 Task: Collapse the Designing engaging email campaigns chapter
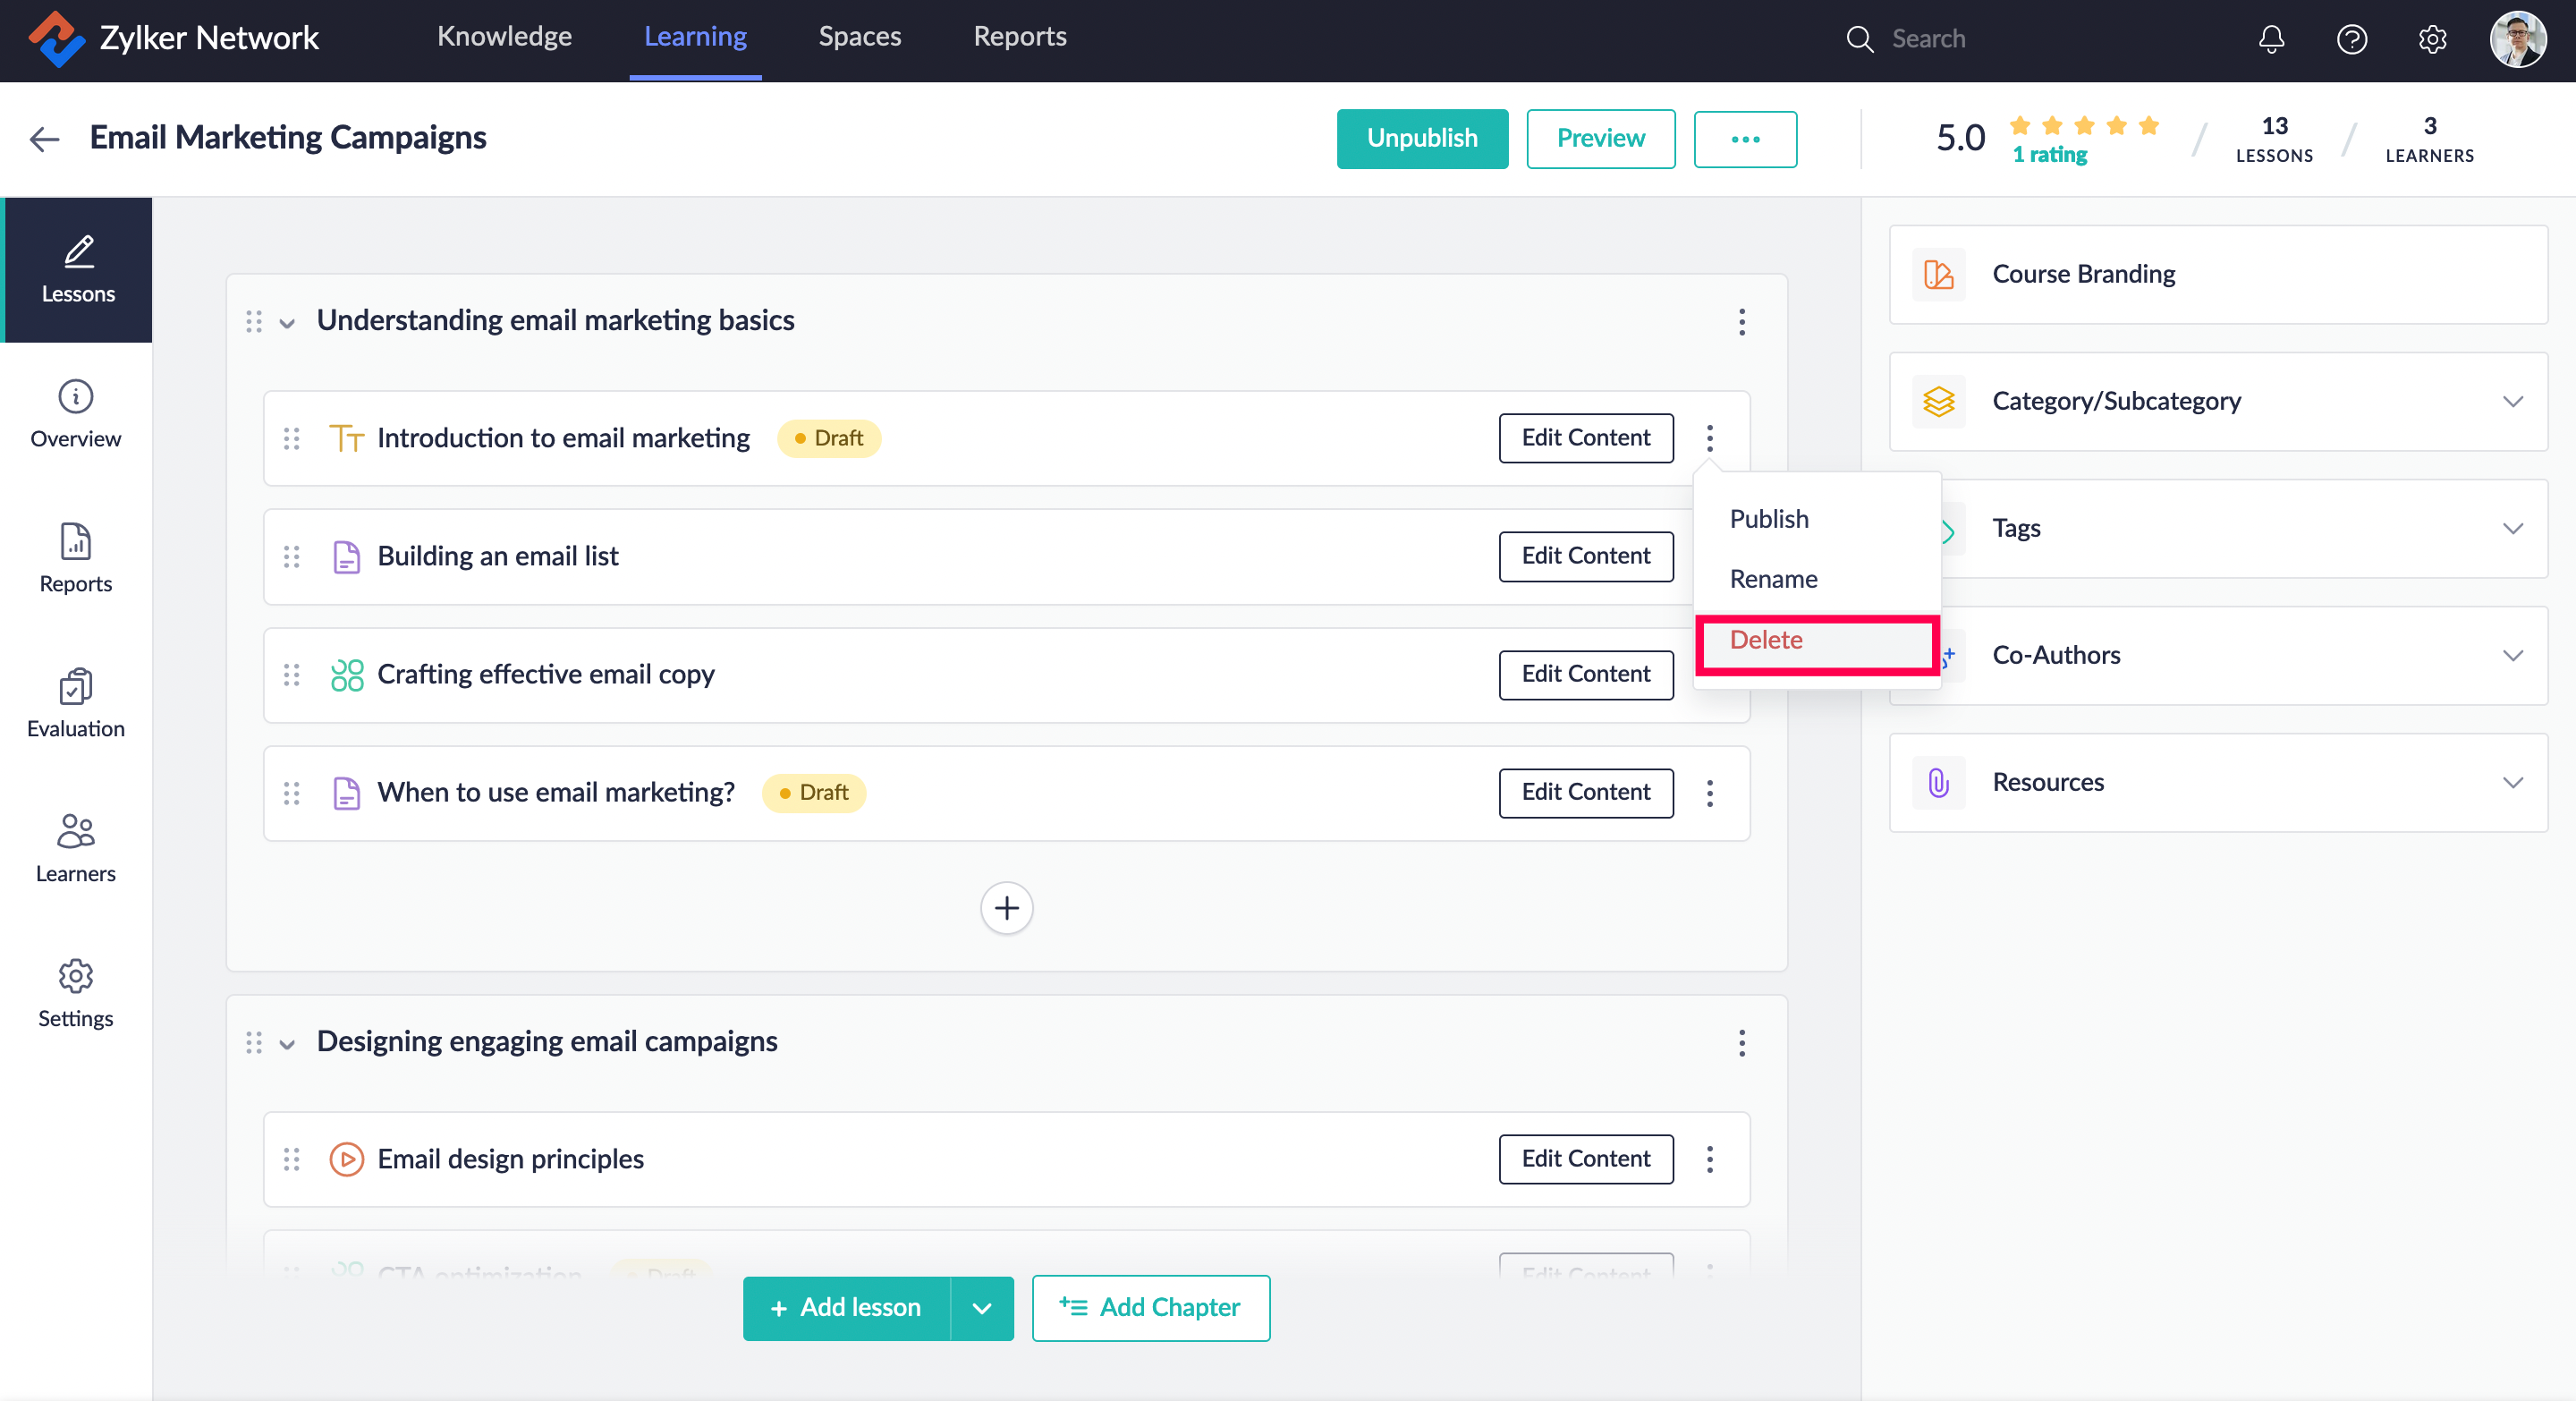click(x=287, y=1043)
